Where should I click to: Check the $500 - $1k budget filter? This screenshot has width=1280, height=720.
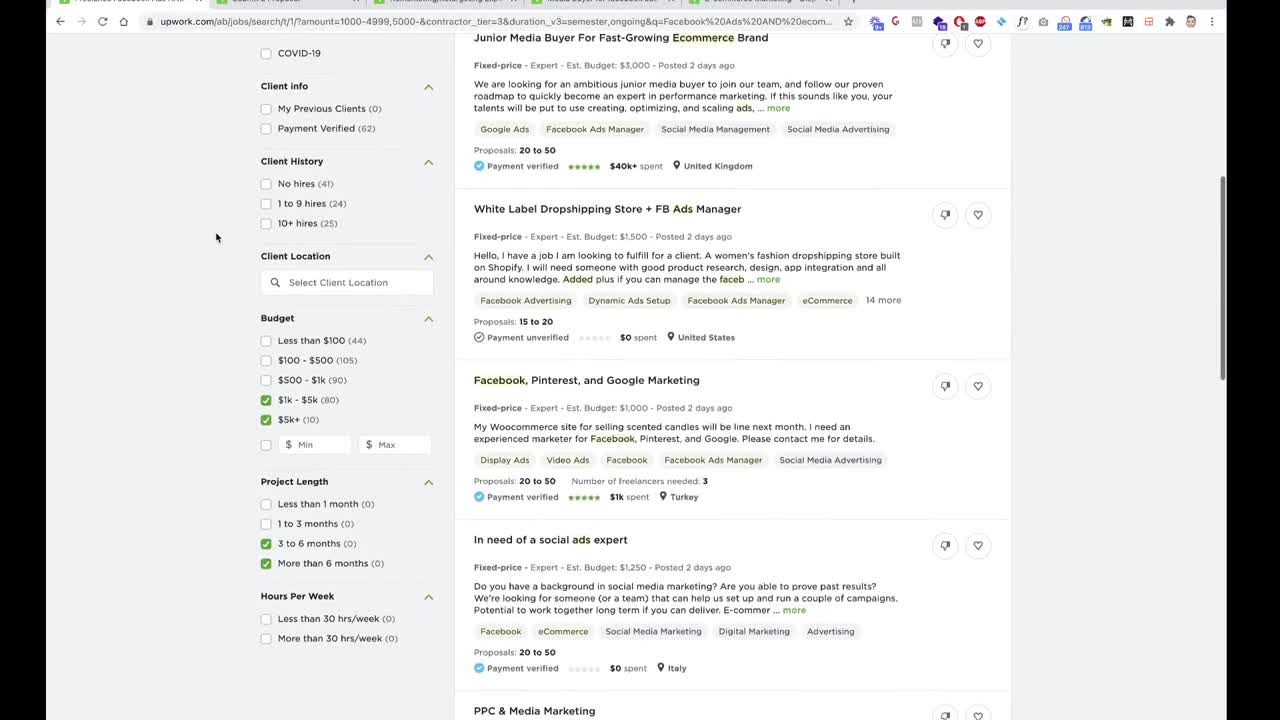click(x=266, y=380)
